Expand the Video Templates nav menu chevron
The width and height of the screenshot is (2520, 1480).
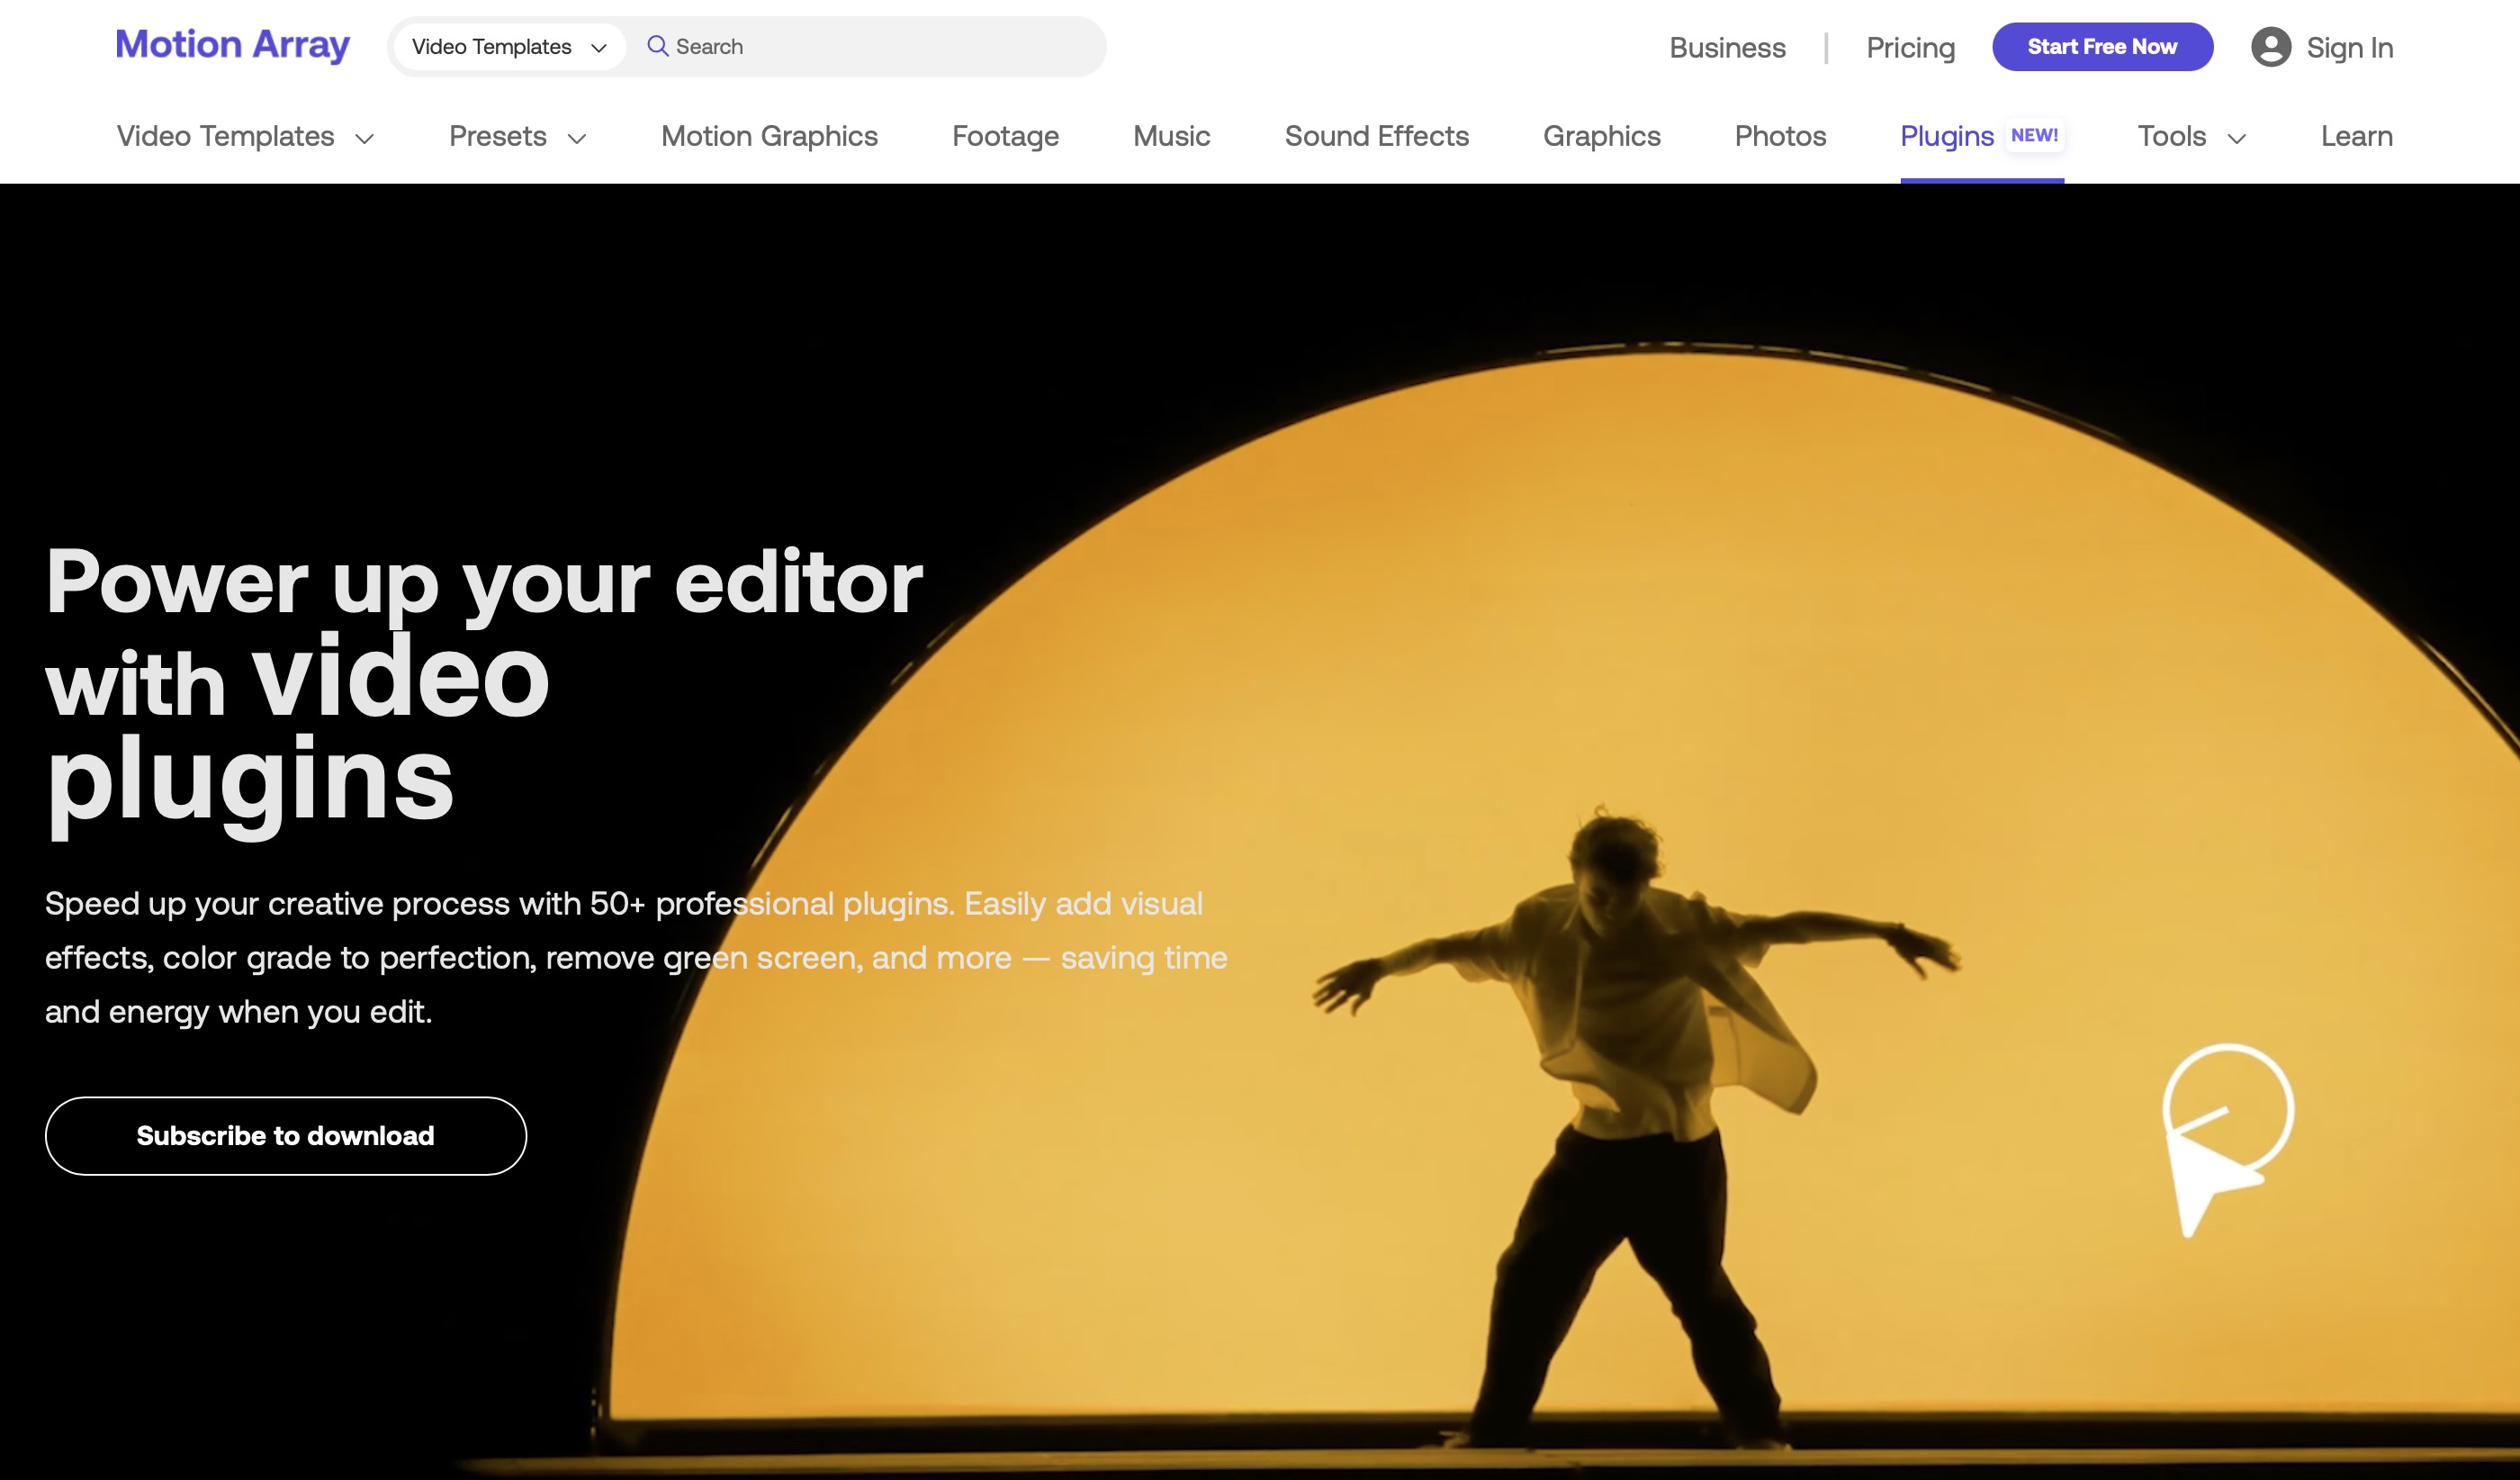(365, 138)
